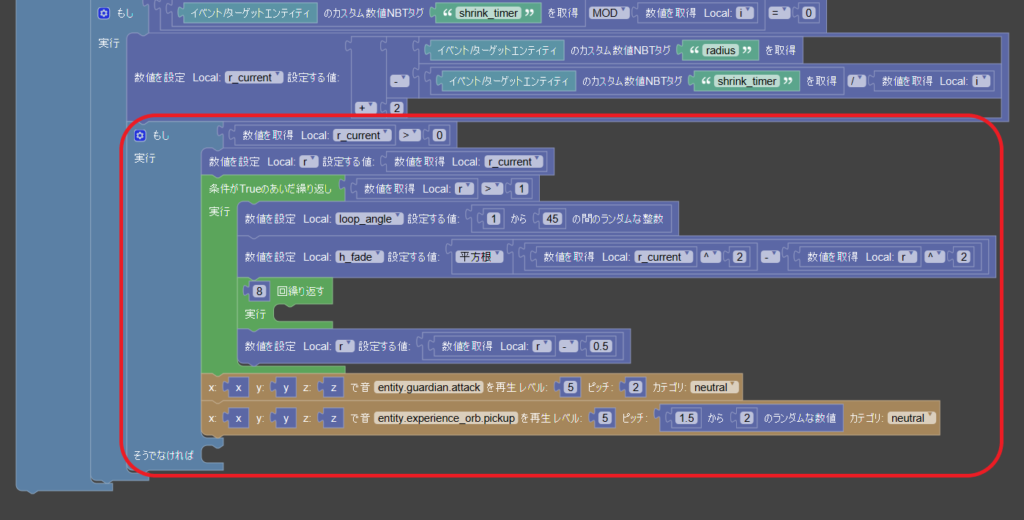Open category dropdown on the experience_orb.pickup sound block
Screen dimensions: 1024x520
click(912, 419)
